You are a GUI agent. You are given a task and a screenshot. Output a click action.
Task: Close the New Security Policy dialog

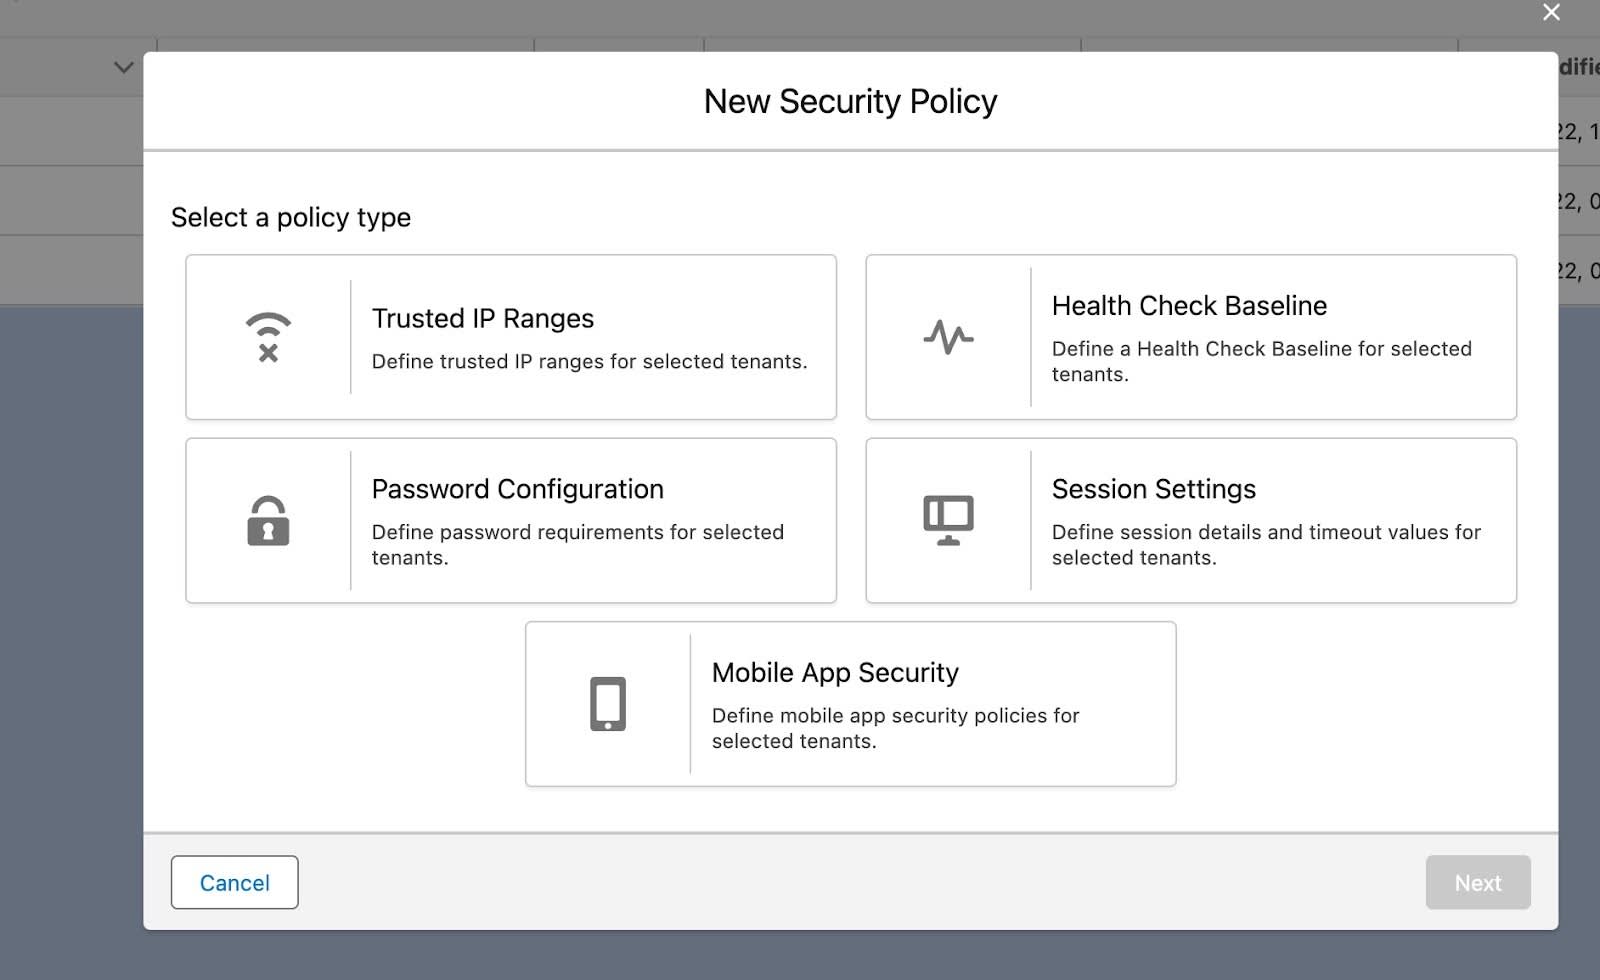(x=1551, y=13)
